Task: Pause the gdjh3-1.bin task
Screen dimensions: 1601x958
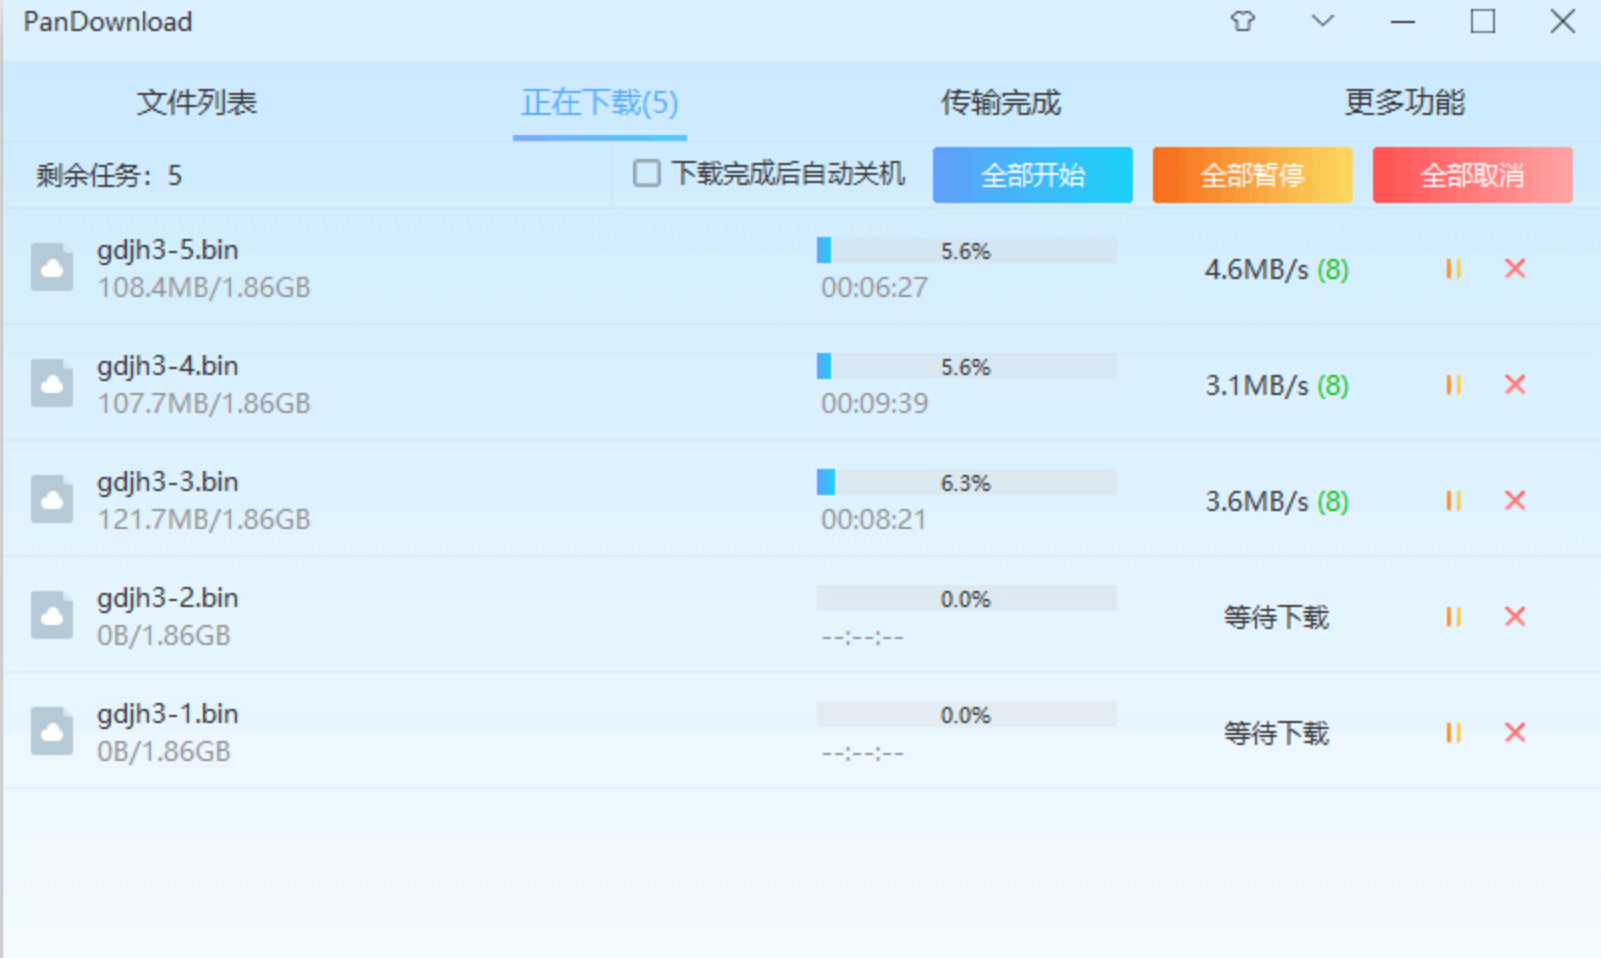Action: point(1453,733)
